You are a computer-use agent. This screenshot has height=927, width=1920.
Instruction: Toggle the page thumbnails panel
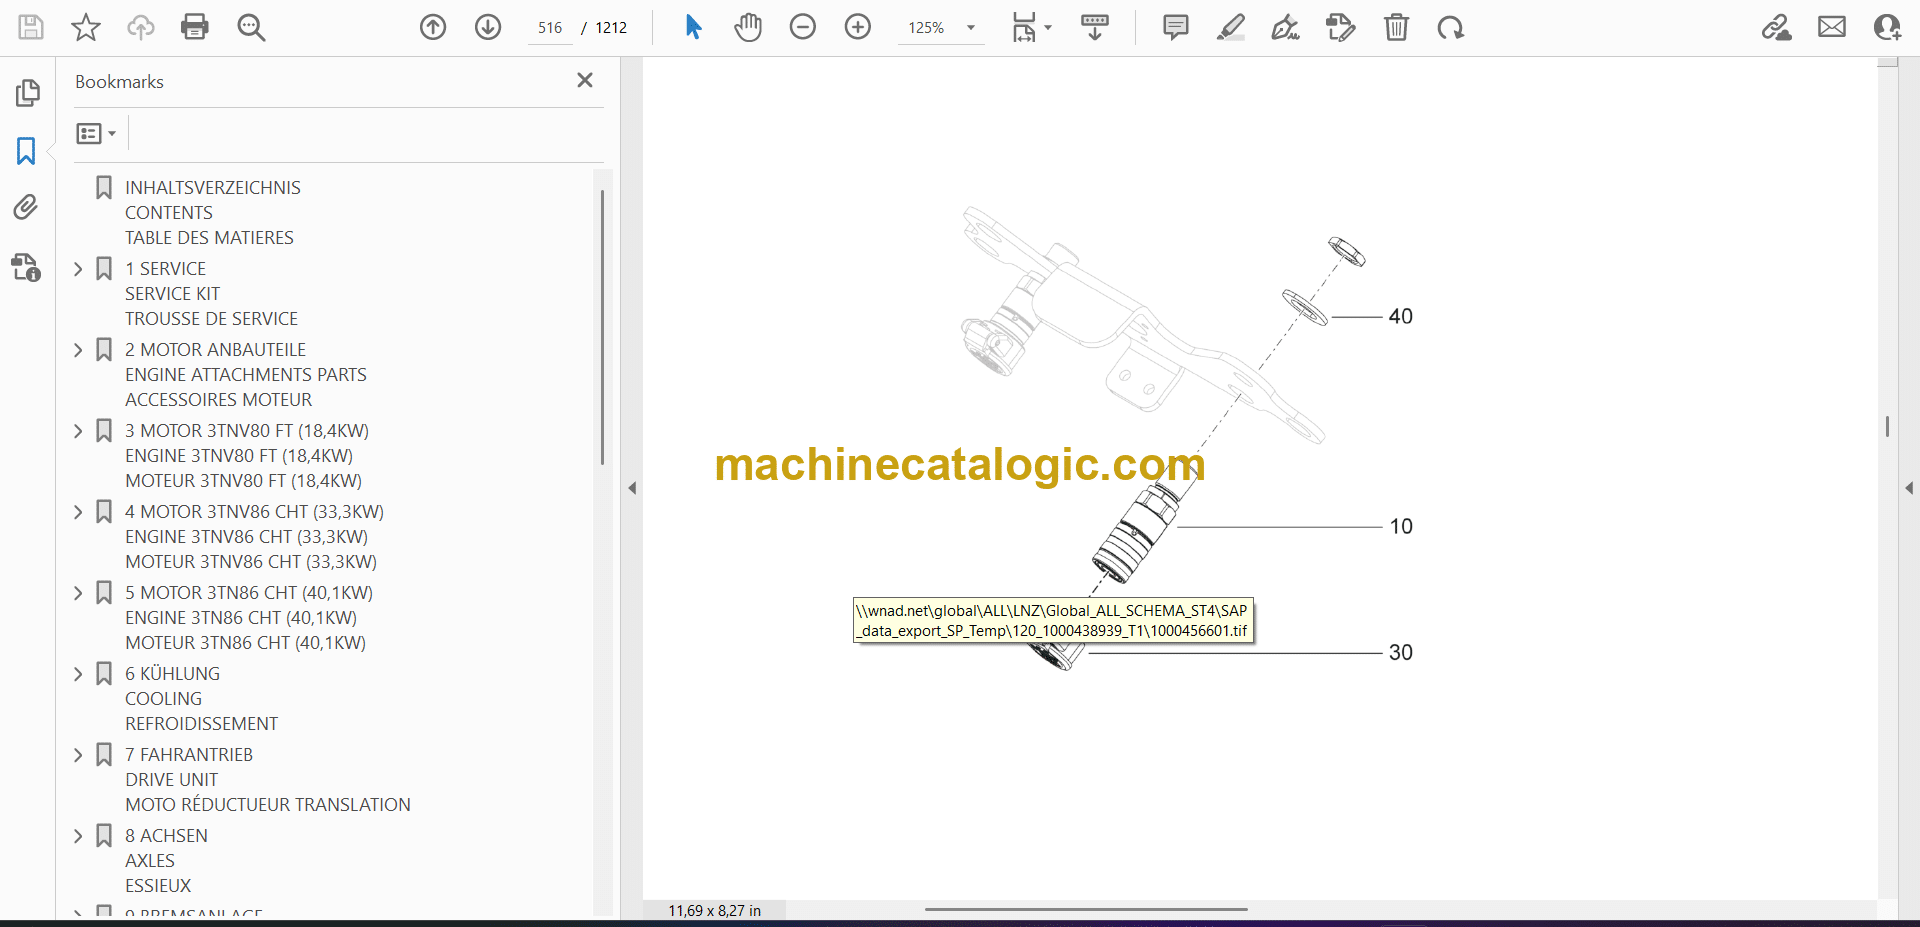(27, 93)
